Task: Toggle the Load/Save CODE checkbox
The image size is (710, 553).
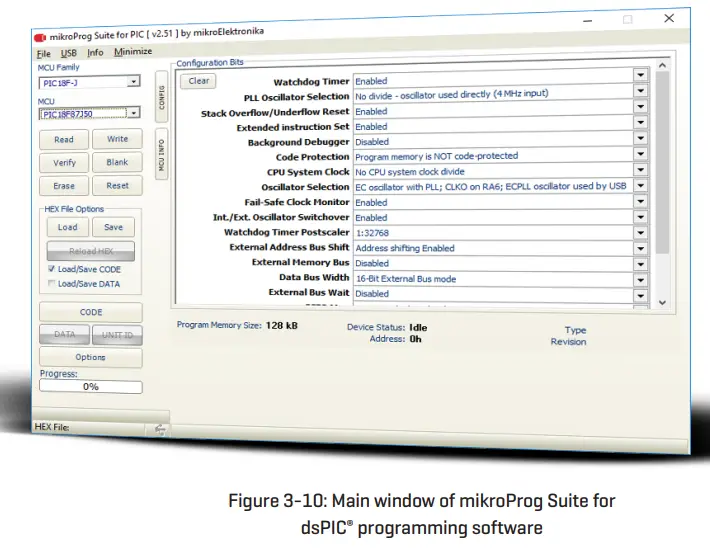Action: click(52, 269)
